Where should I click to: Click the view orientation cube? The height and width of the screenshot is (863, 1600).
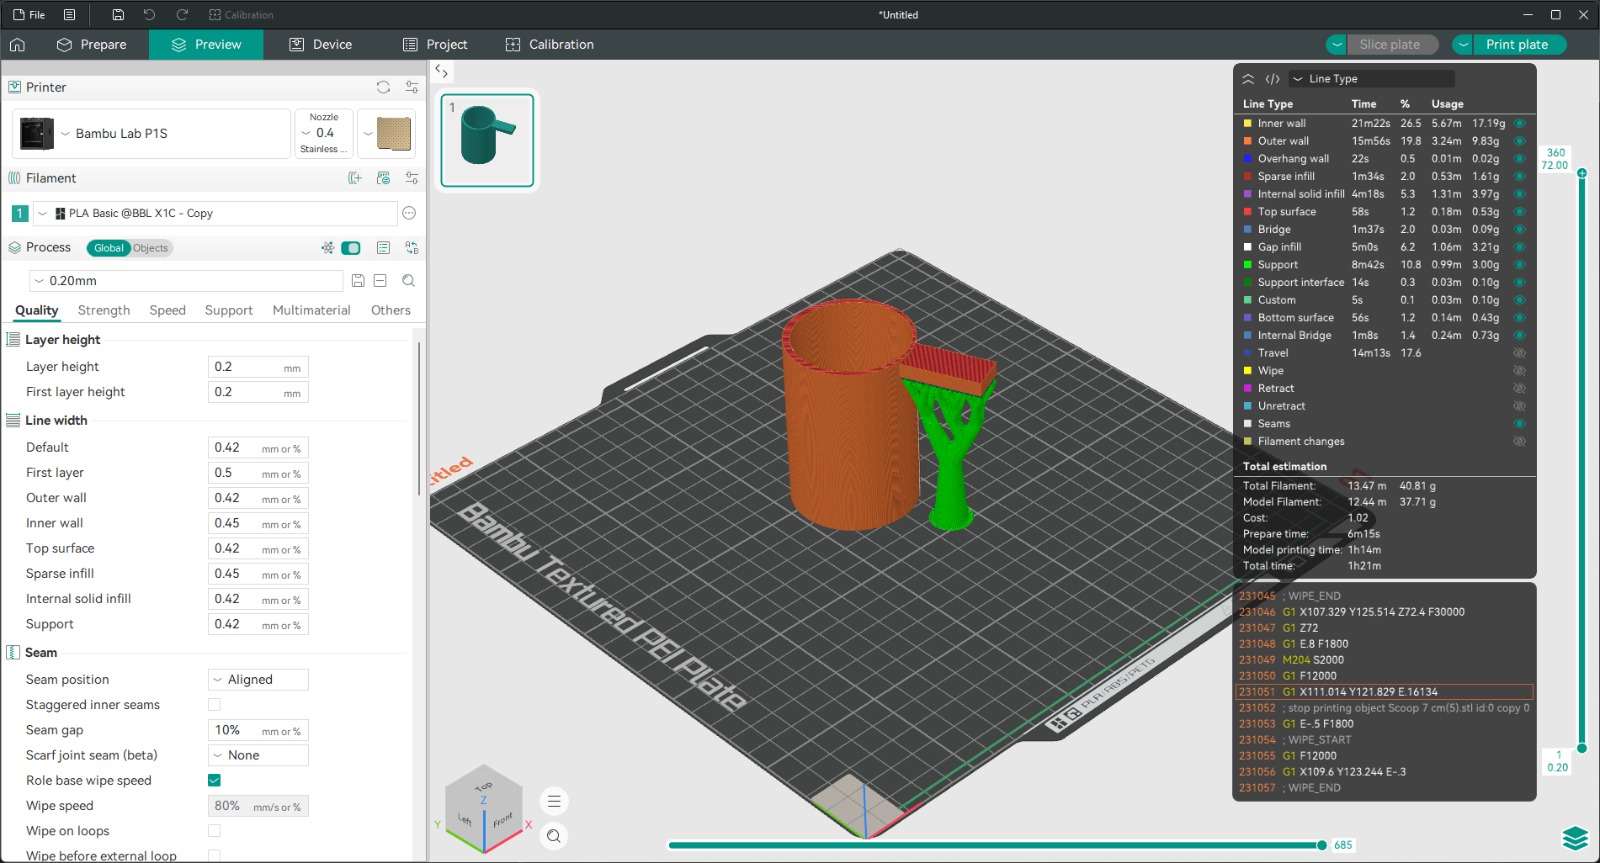(484, 807)
